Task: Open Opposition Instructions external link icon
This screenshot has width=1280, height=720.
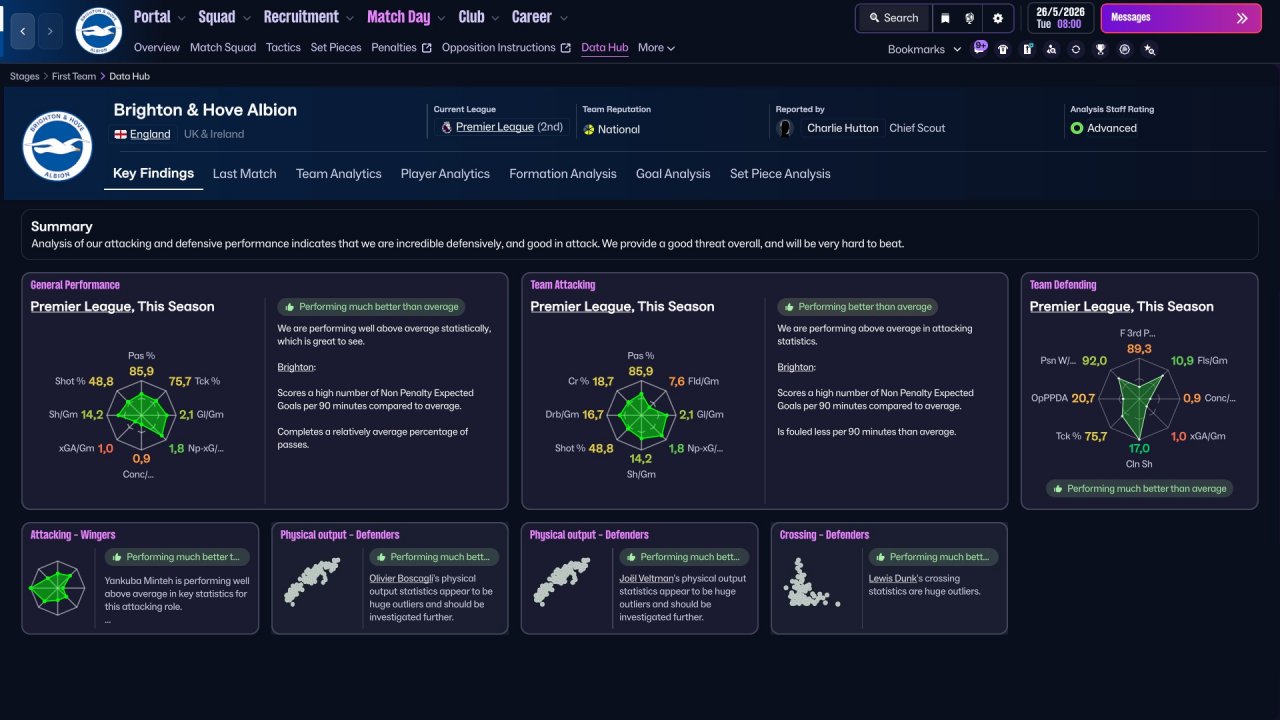Action: [566, 48]
